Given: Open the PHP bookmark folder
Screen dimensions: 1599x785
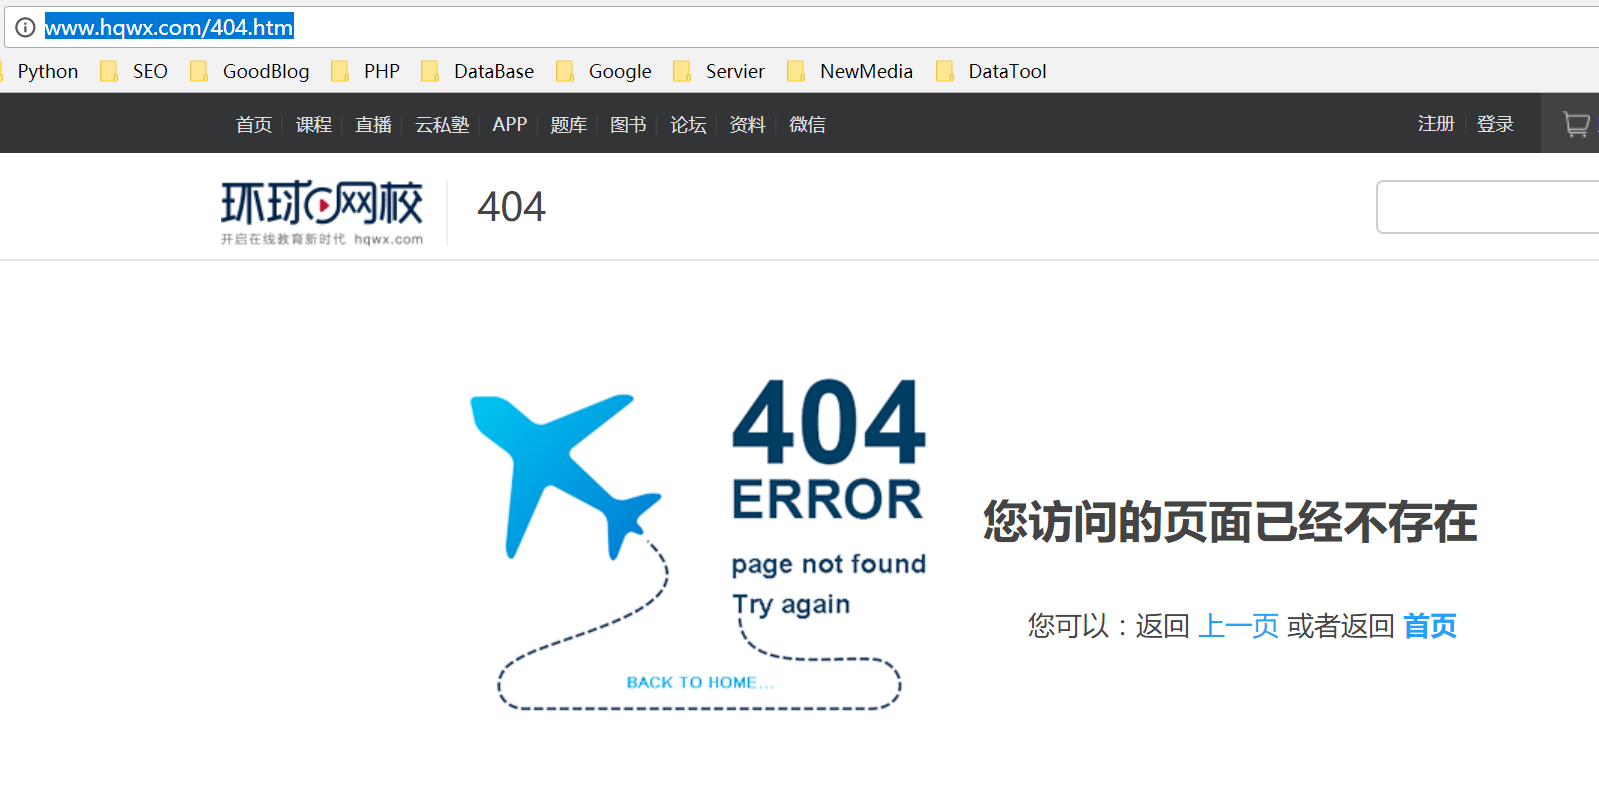Looking at the screenshot, I should [366, 71].
